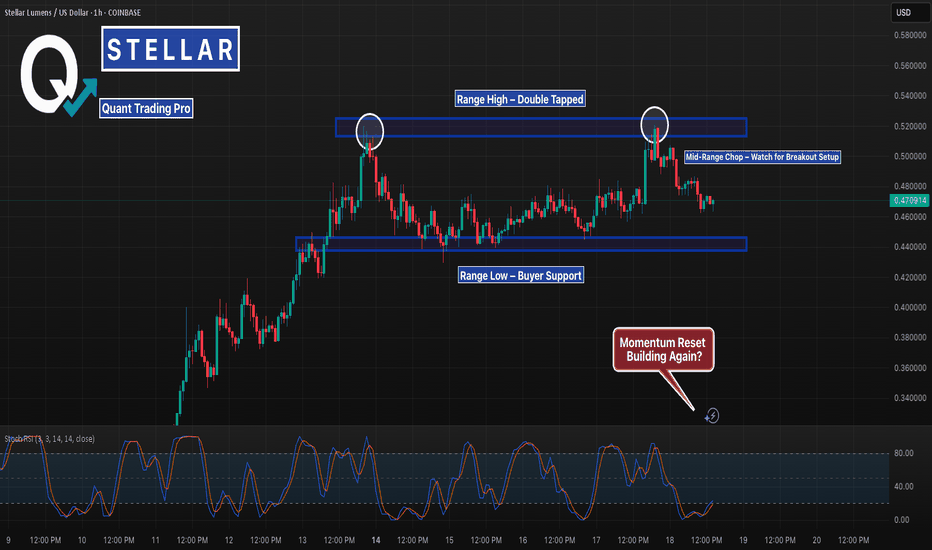Click the Stoch RSI indicator legend
The image size is (932, 550).
click(50, 439)
